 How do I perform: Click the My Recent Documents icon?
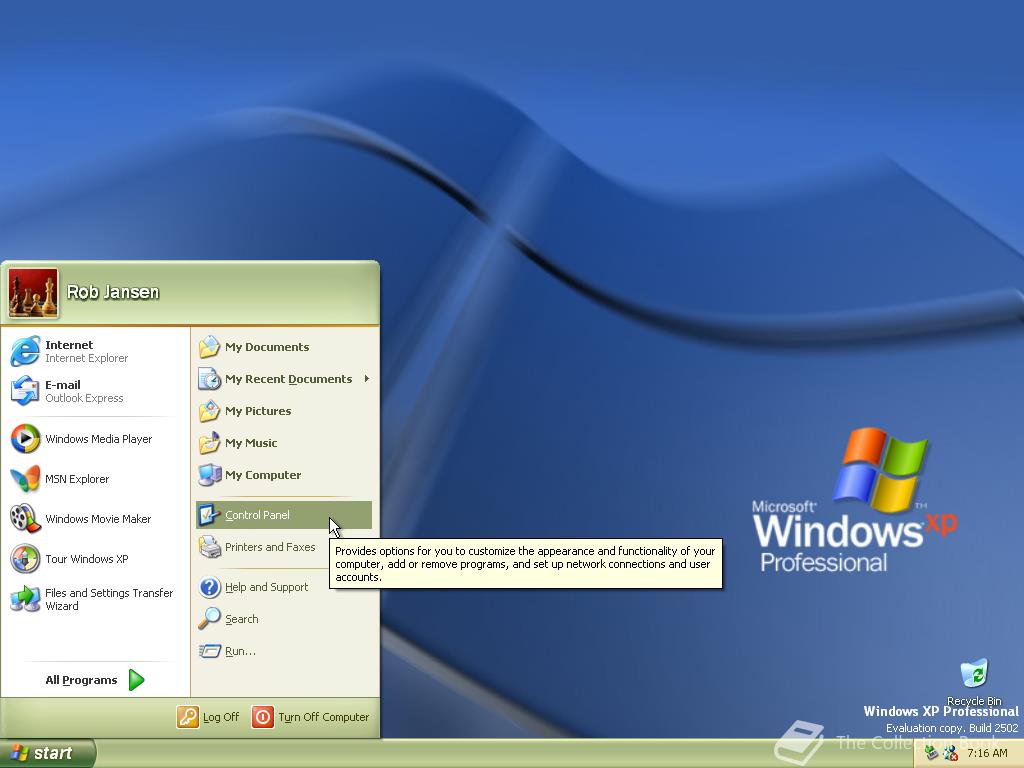tap(210, 379)
